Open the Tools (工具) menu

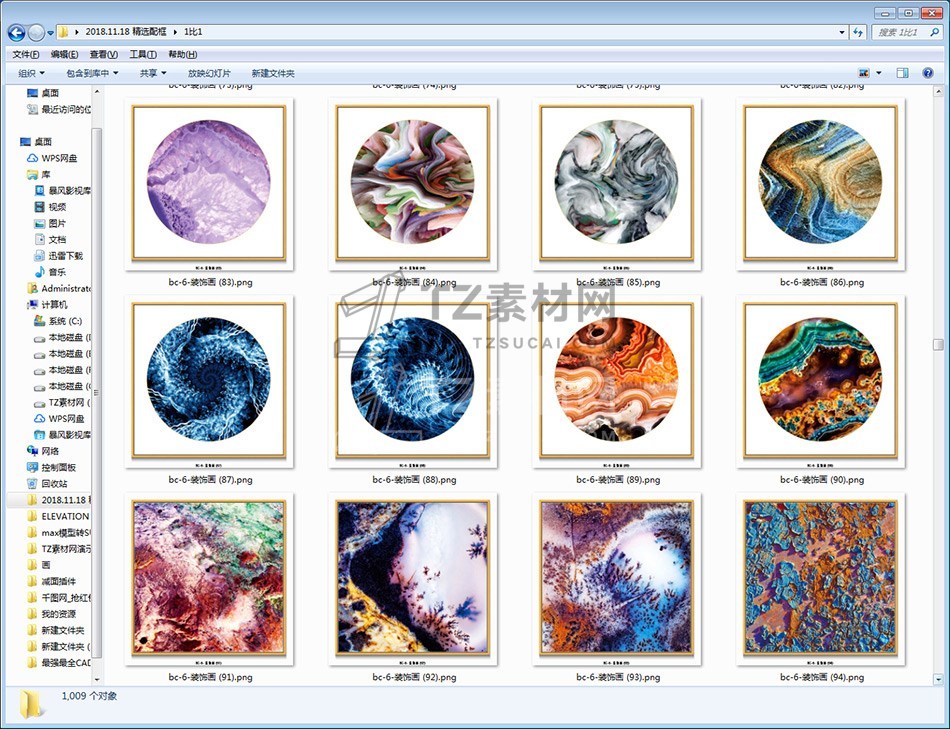pyautogui.click(x=142, y=54)
